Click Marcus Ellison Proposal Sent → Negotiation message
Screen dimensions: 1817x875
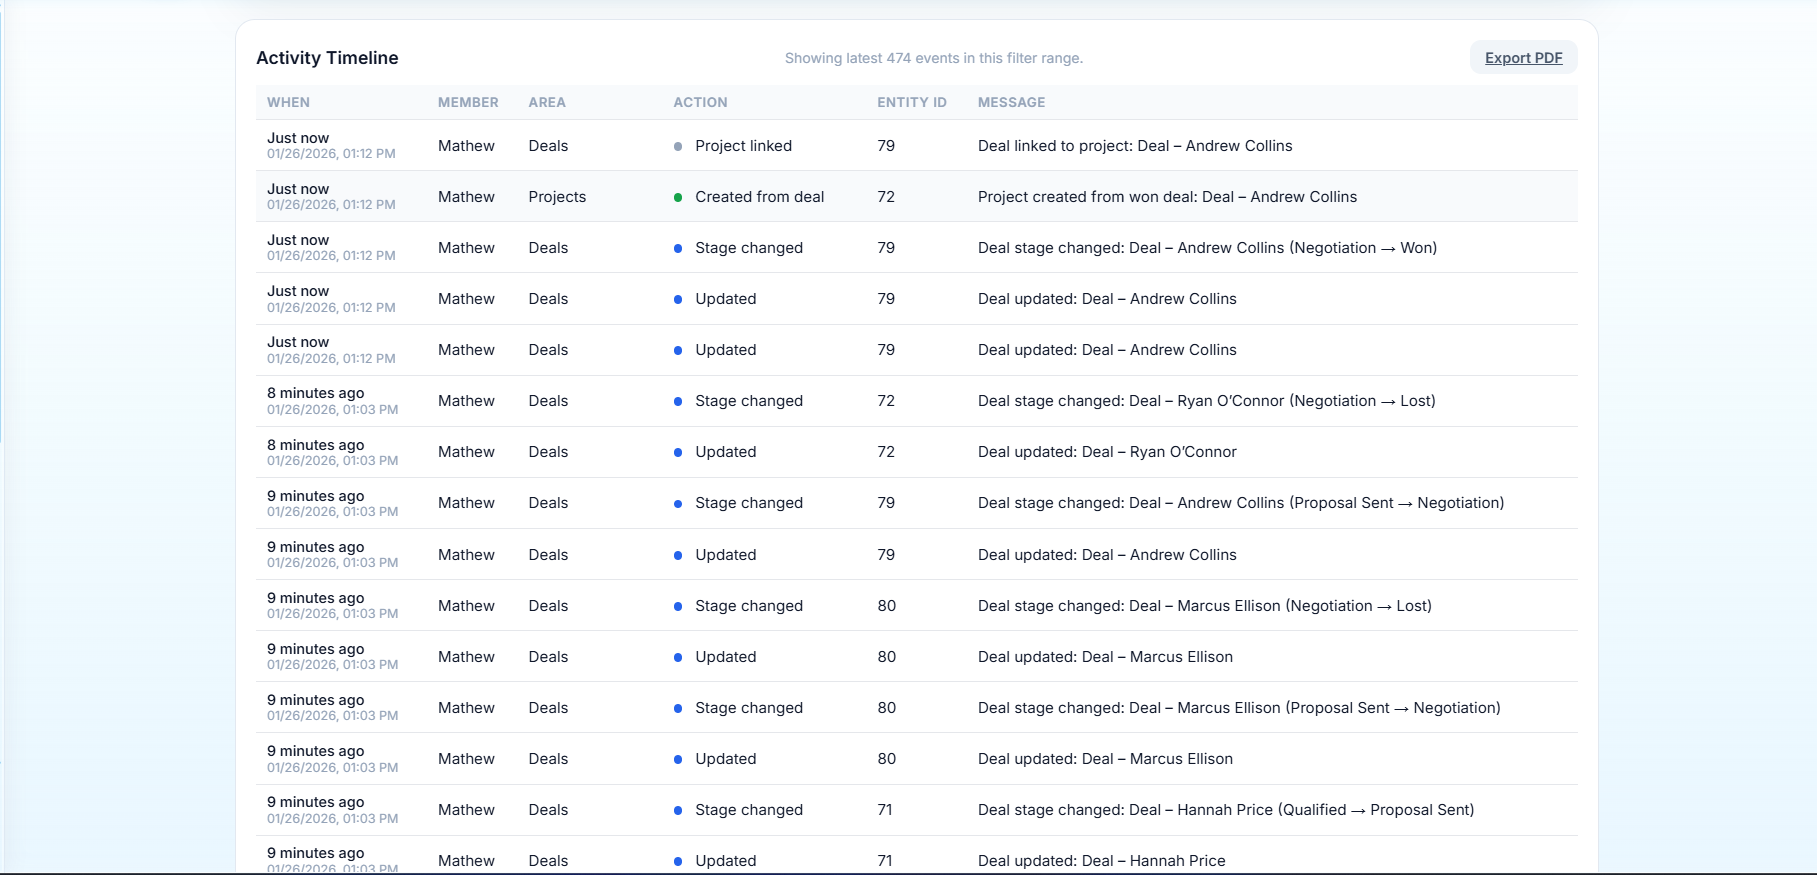1238,708
